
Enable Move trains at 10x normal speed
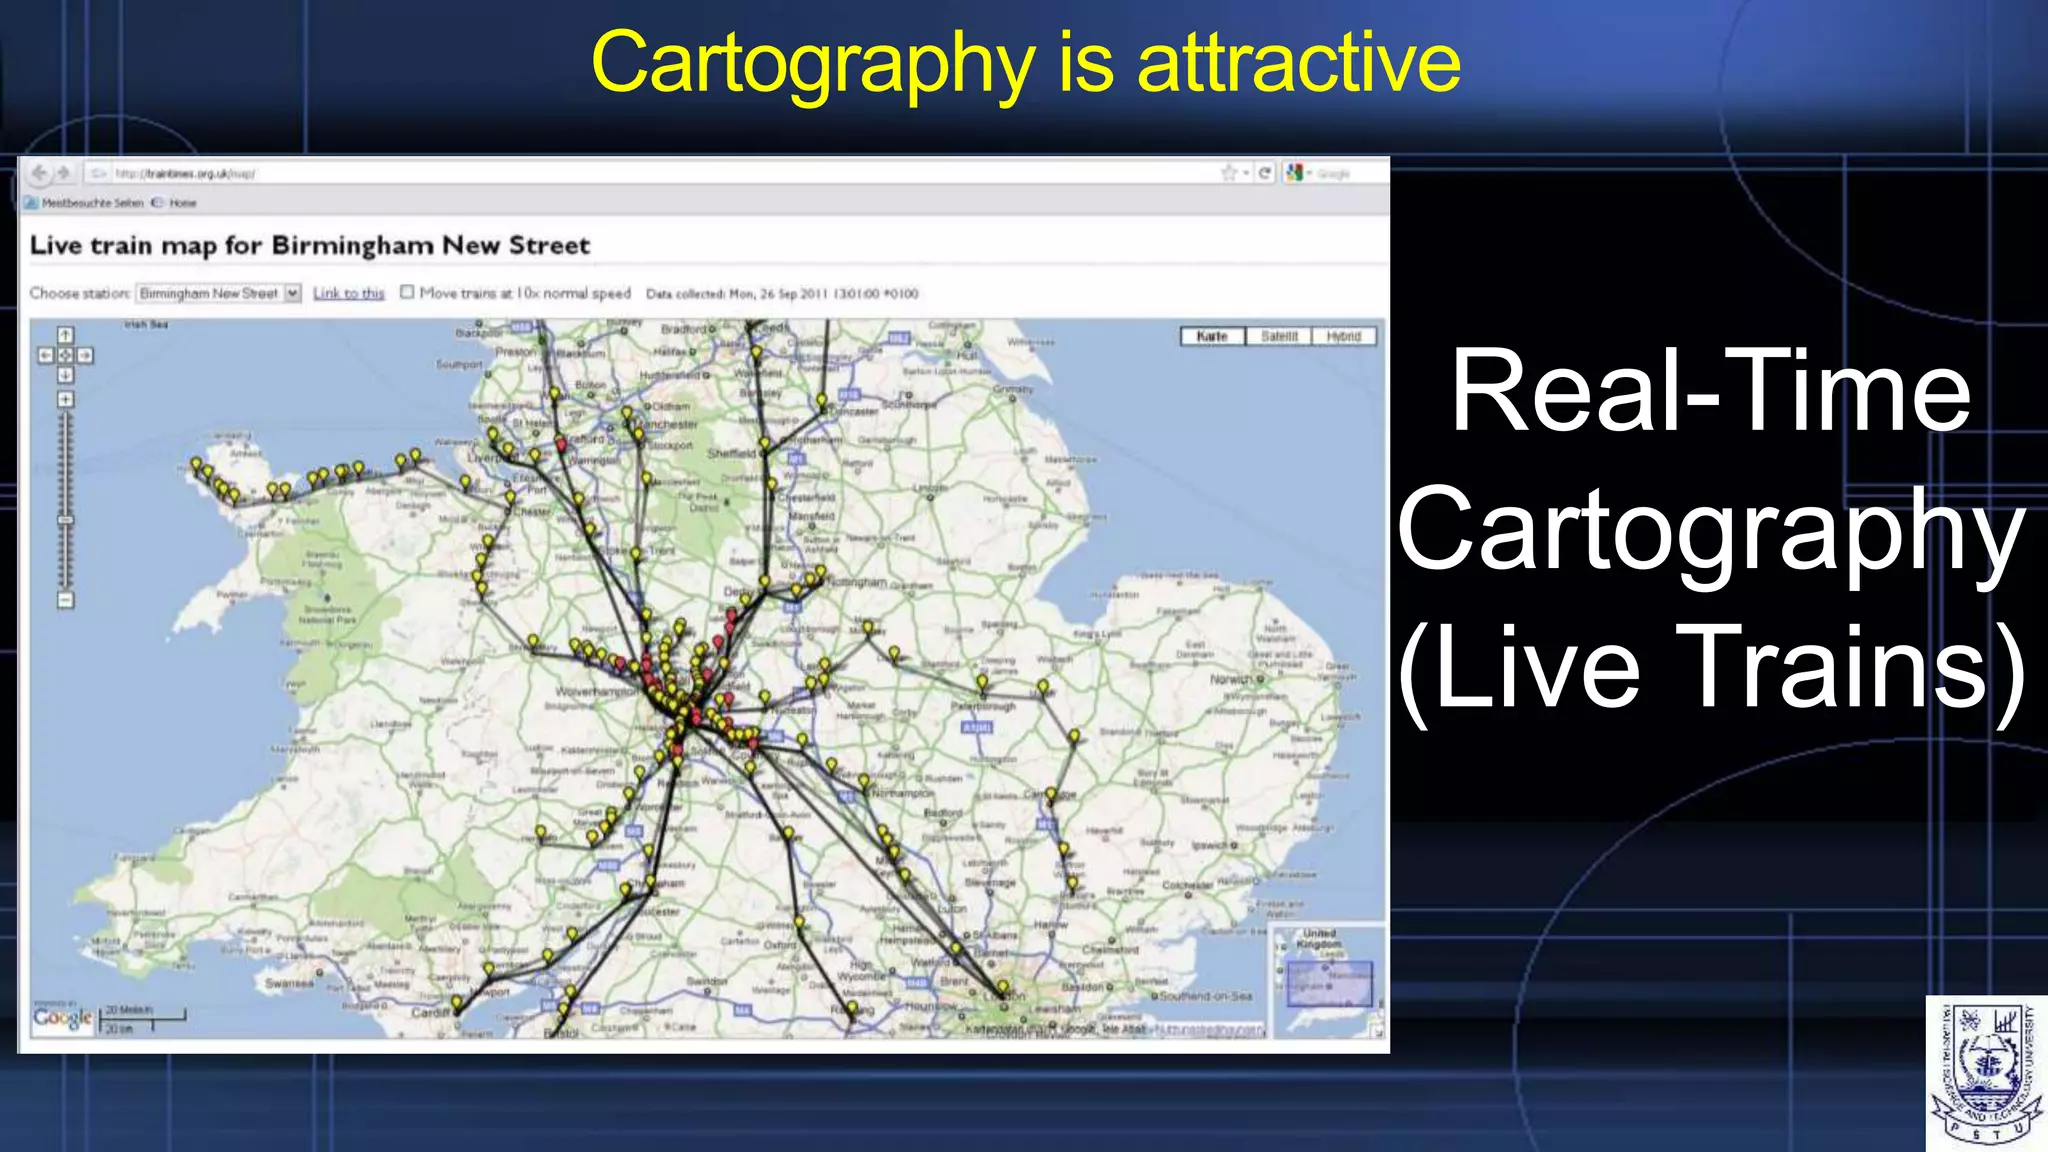click(x=407, y=292)
